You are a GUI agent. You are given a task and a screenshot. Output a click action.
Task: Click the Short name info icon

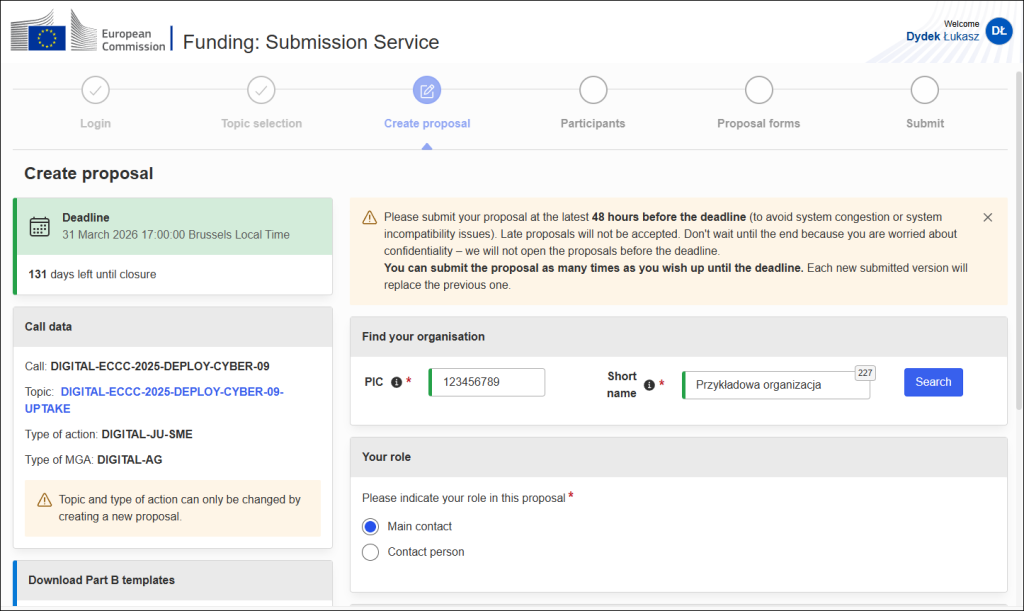[649, 385]
